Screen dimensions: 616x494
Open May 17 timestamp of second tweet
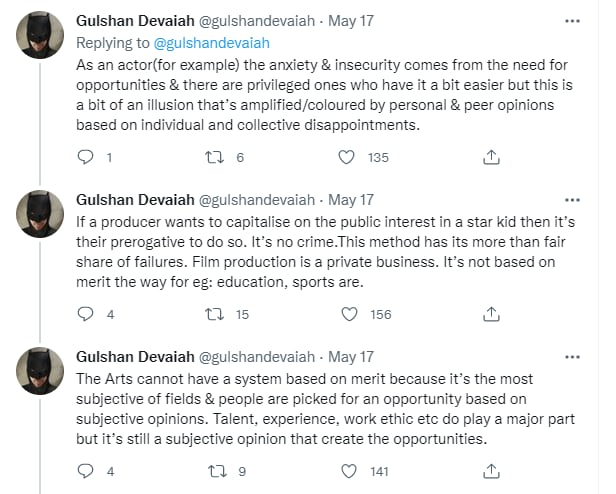tap(351, 200)
